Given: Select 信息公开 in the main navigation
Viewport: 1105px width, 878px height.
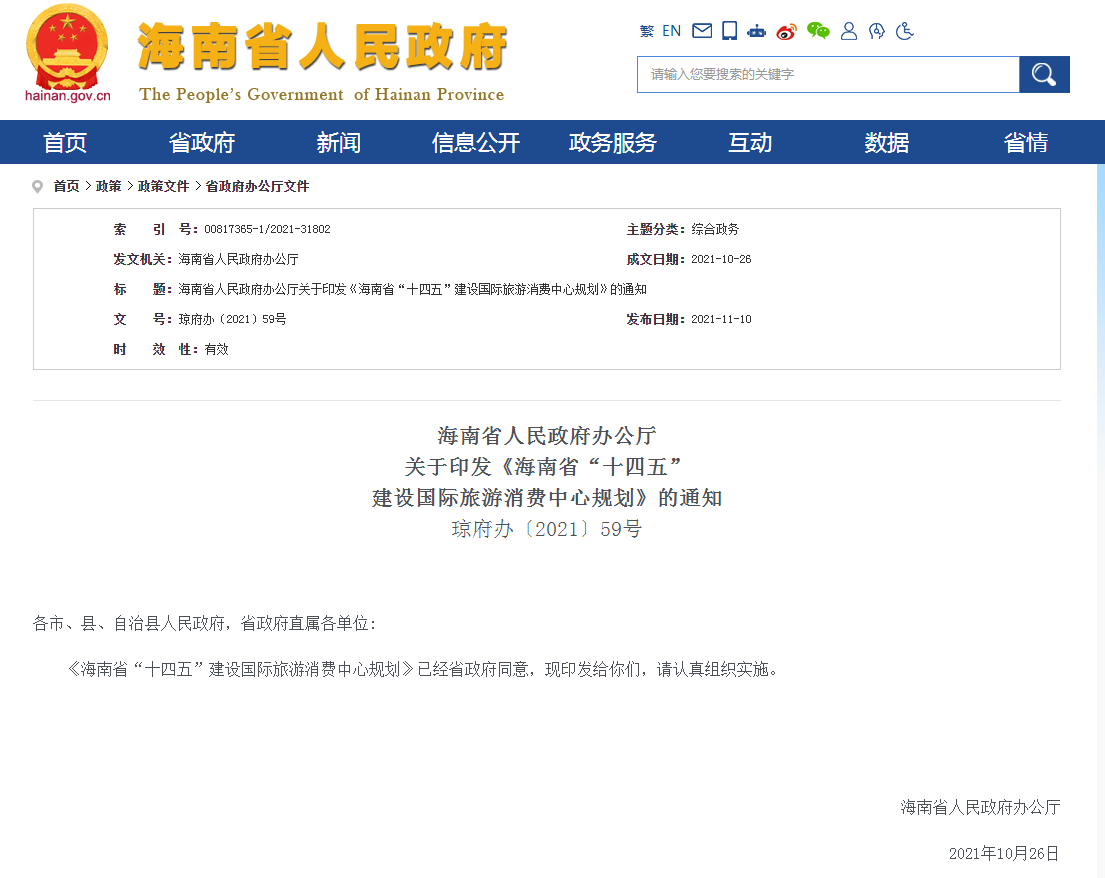Looking at the screenshot, I should (476, 143).
